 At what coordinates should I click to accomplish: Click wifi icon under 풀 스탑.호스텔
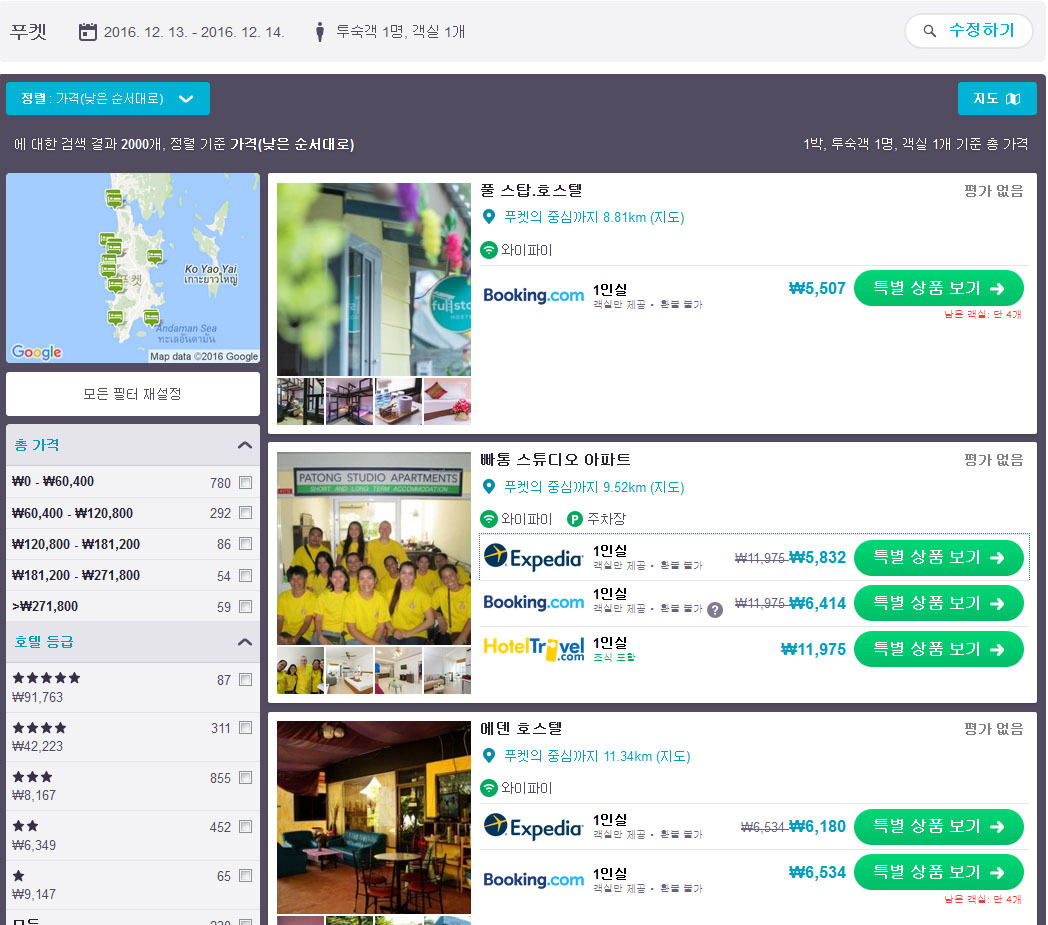489,250
